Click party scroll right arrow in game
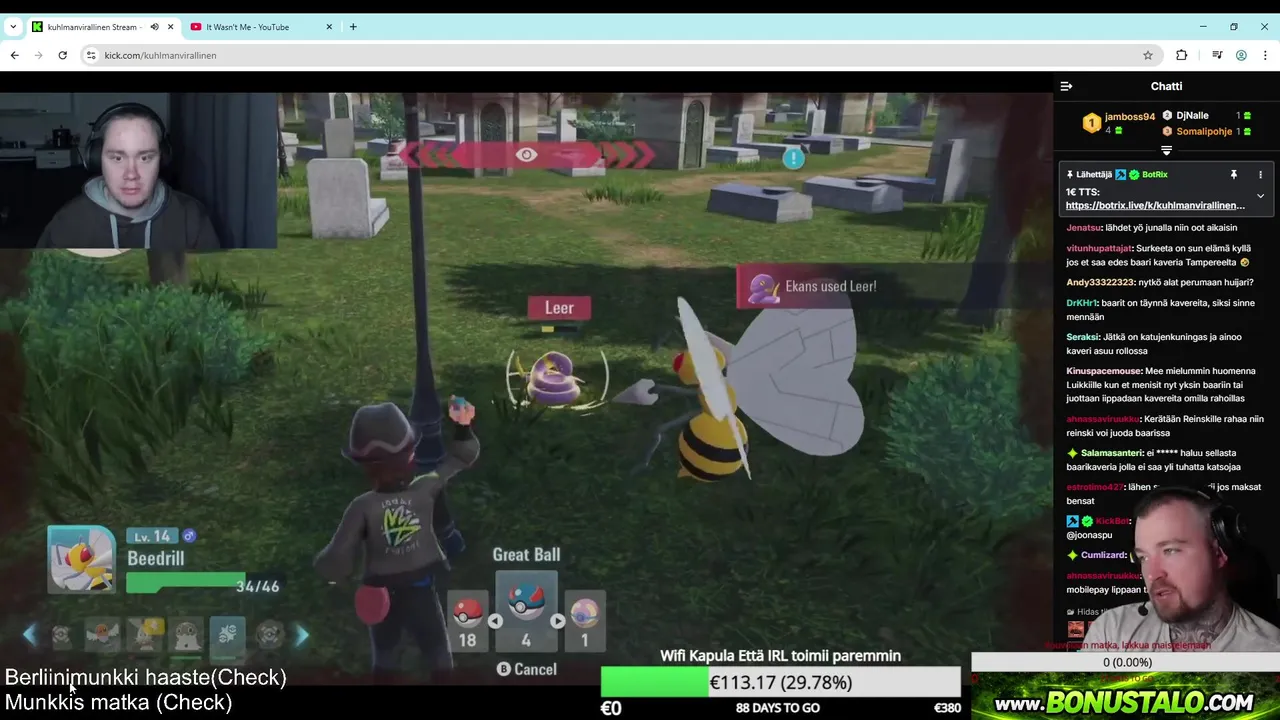The width and height of the screenshot is (1280, 720). coord(302,634)
